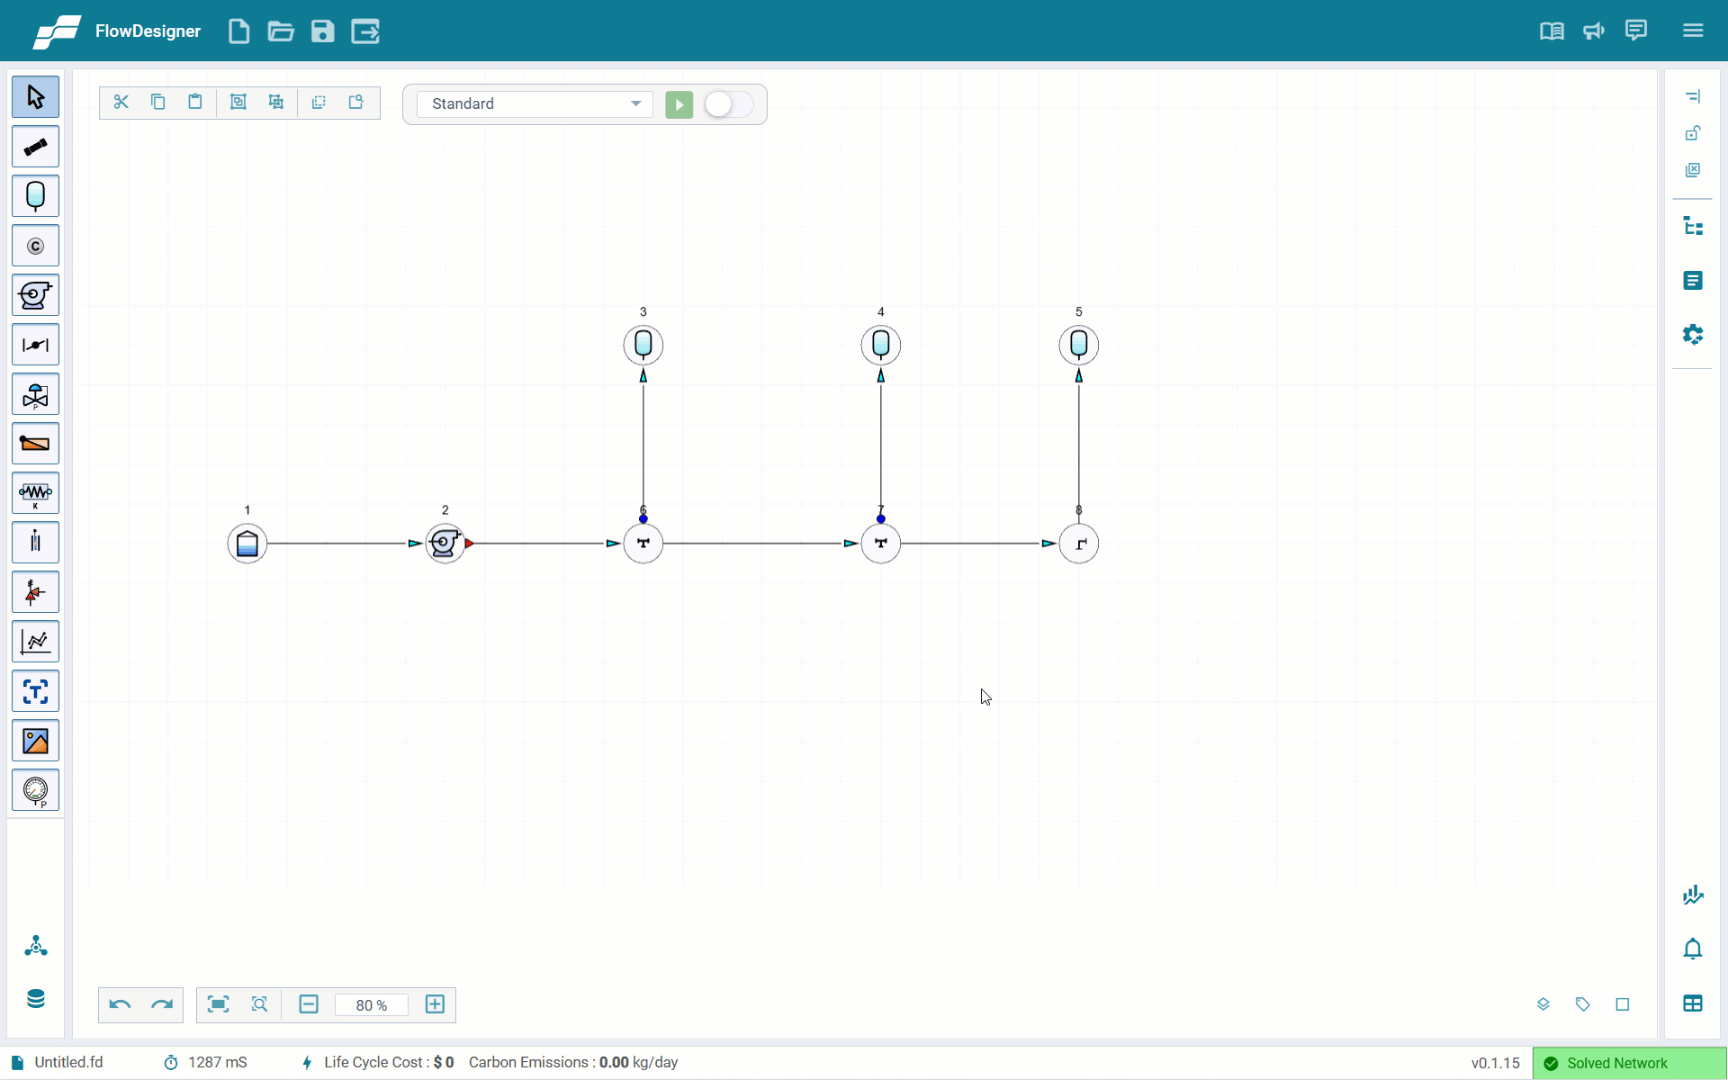Image resolution: width=1728 pixels, height=1080 pixels.
Task: Toggle the switch next to run button
Action: pos(728,104)
